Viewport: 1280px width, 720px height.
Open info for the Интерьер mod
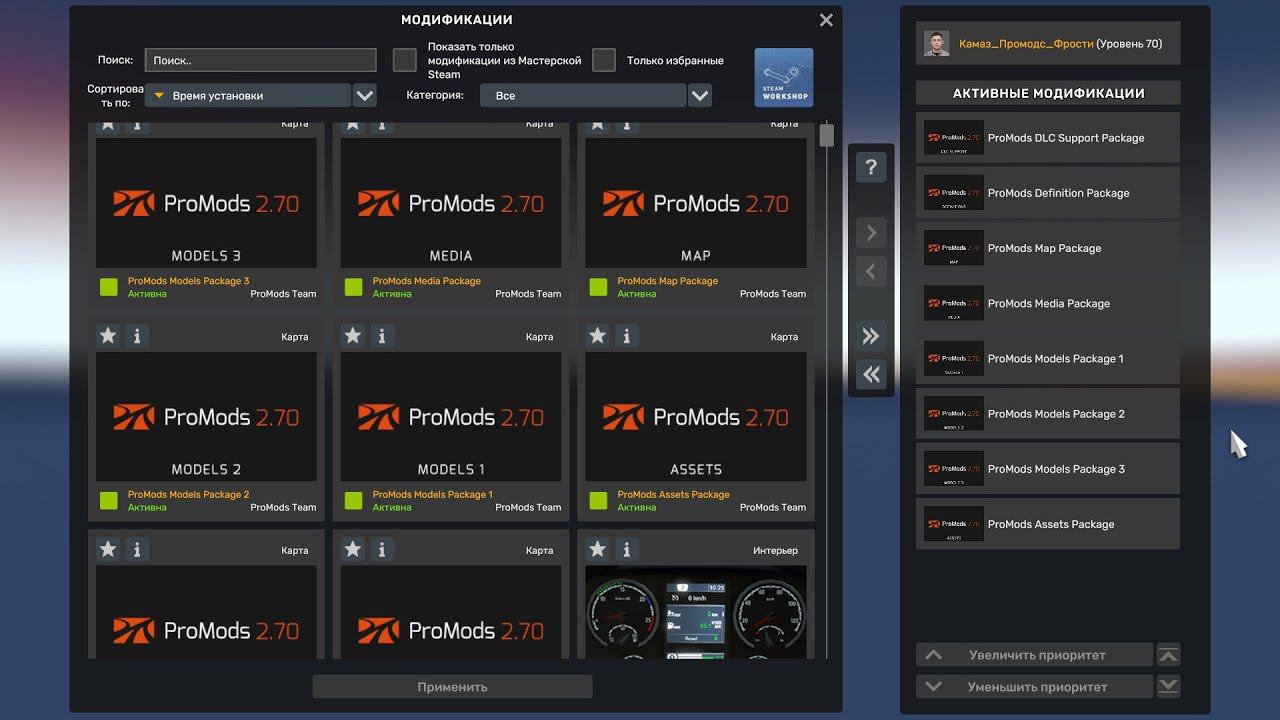click(x=627, y=549)
